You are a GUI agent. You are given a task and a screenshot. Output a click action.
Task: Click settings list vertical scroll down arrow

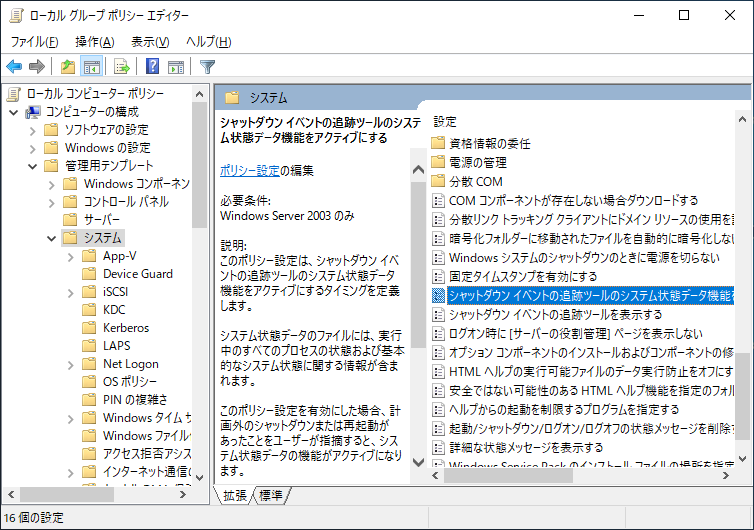click(742, 459)
